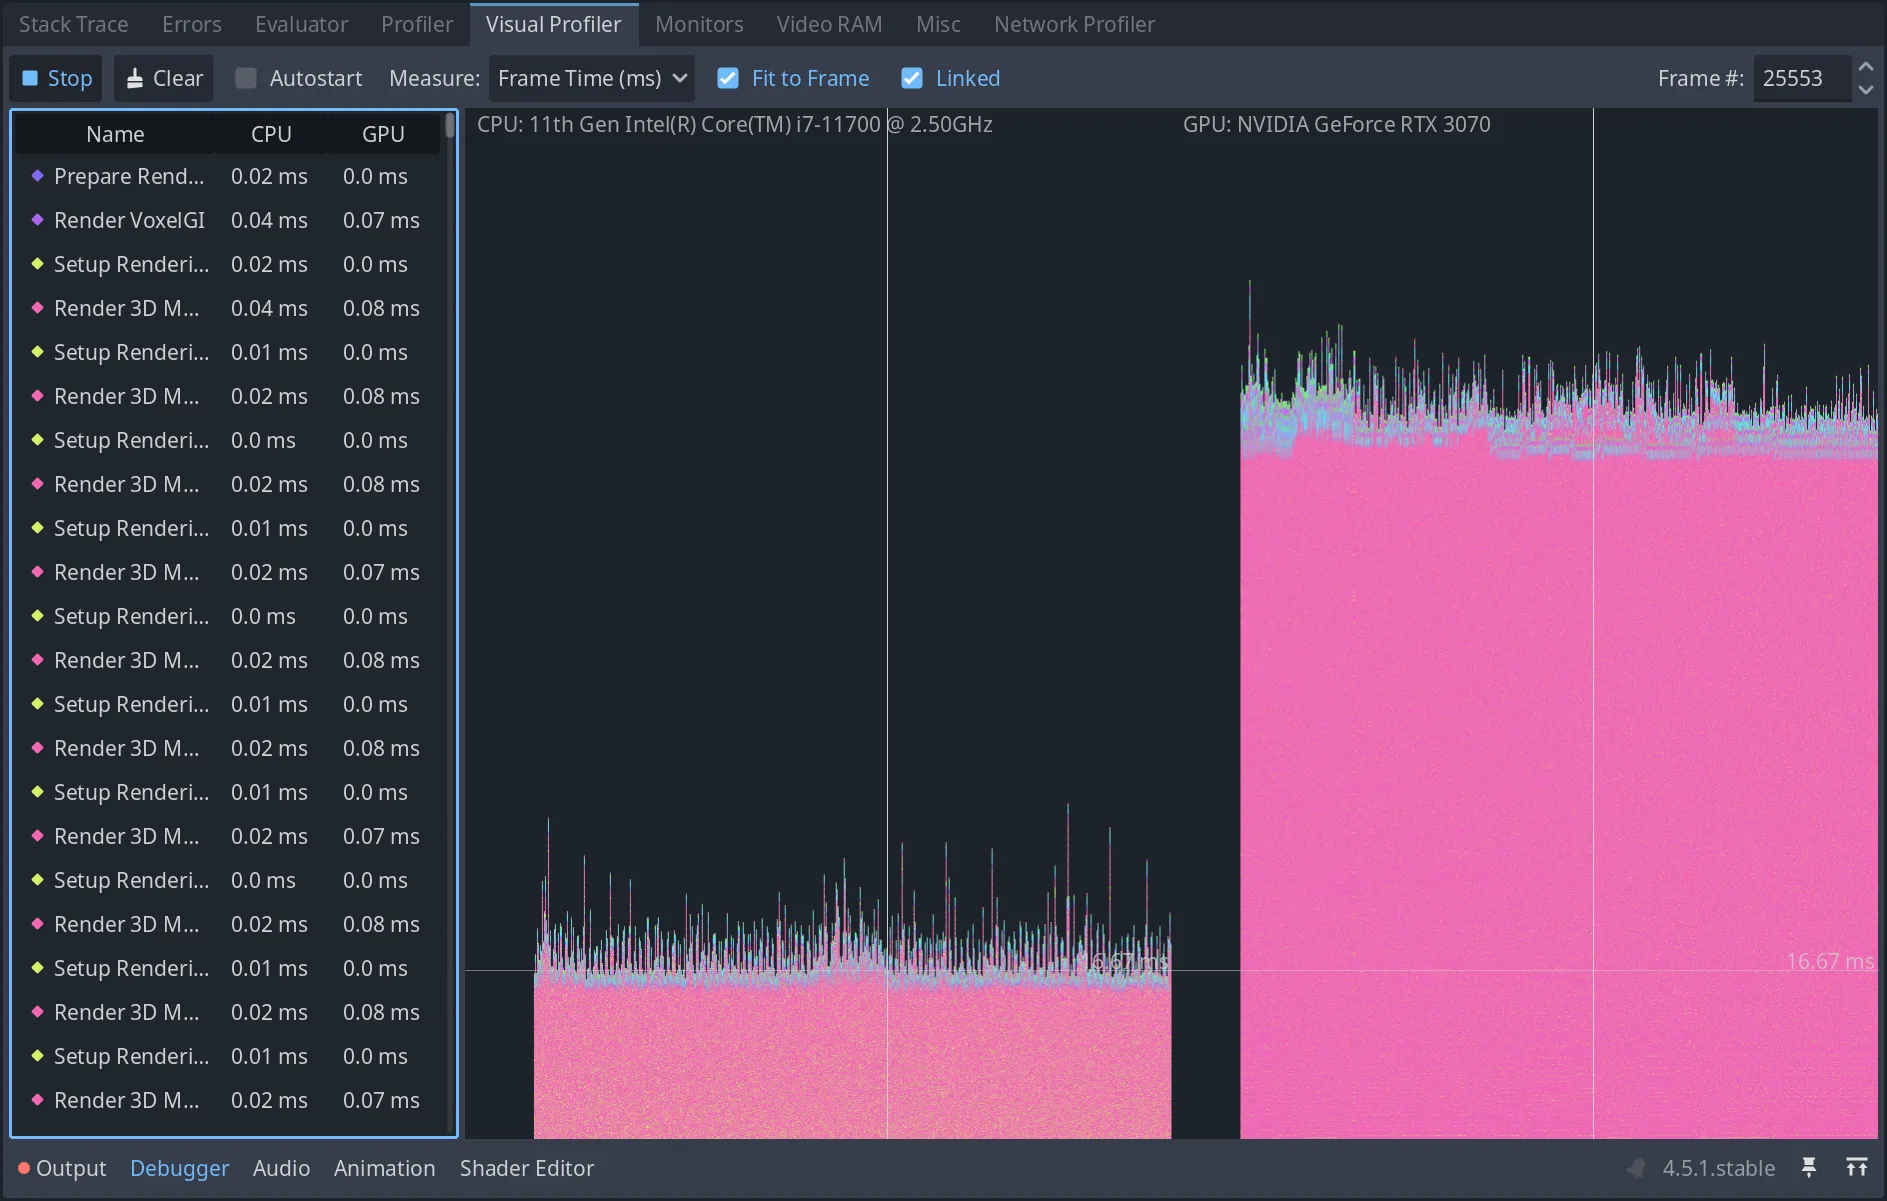Click the pin icon to keep debugger panel open
Screen dimensions: 1887x1201
[x=1810, y=1167]
